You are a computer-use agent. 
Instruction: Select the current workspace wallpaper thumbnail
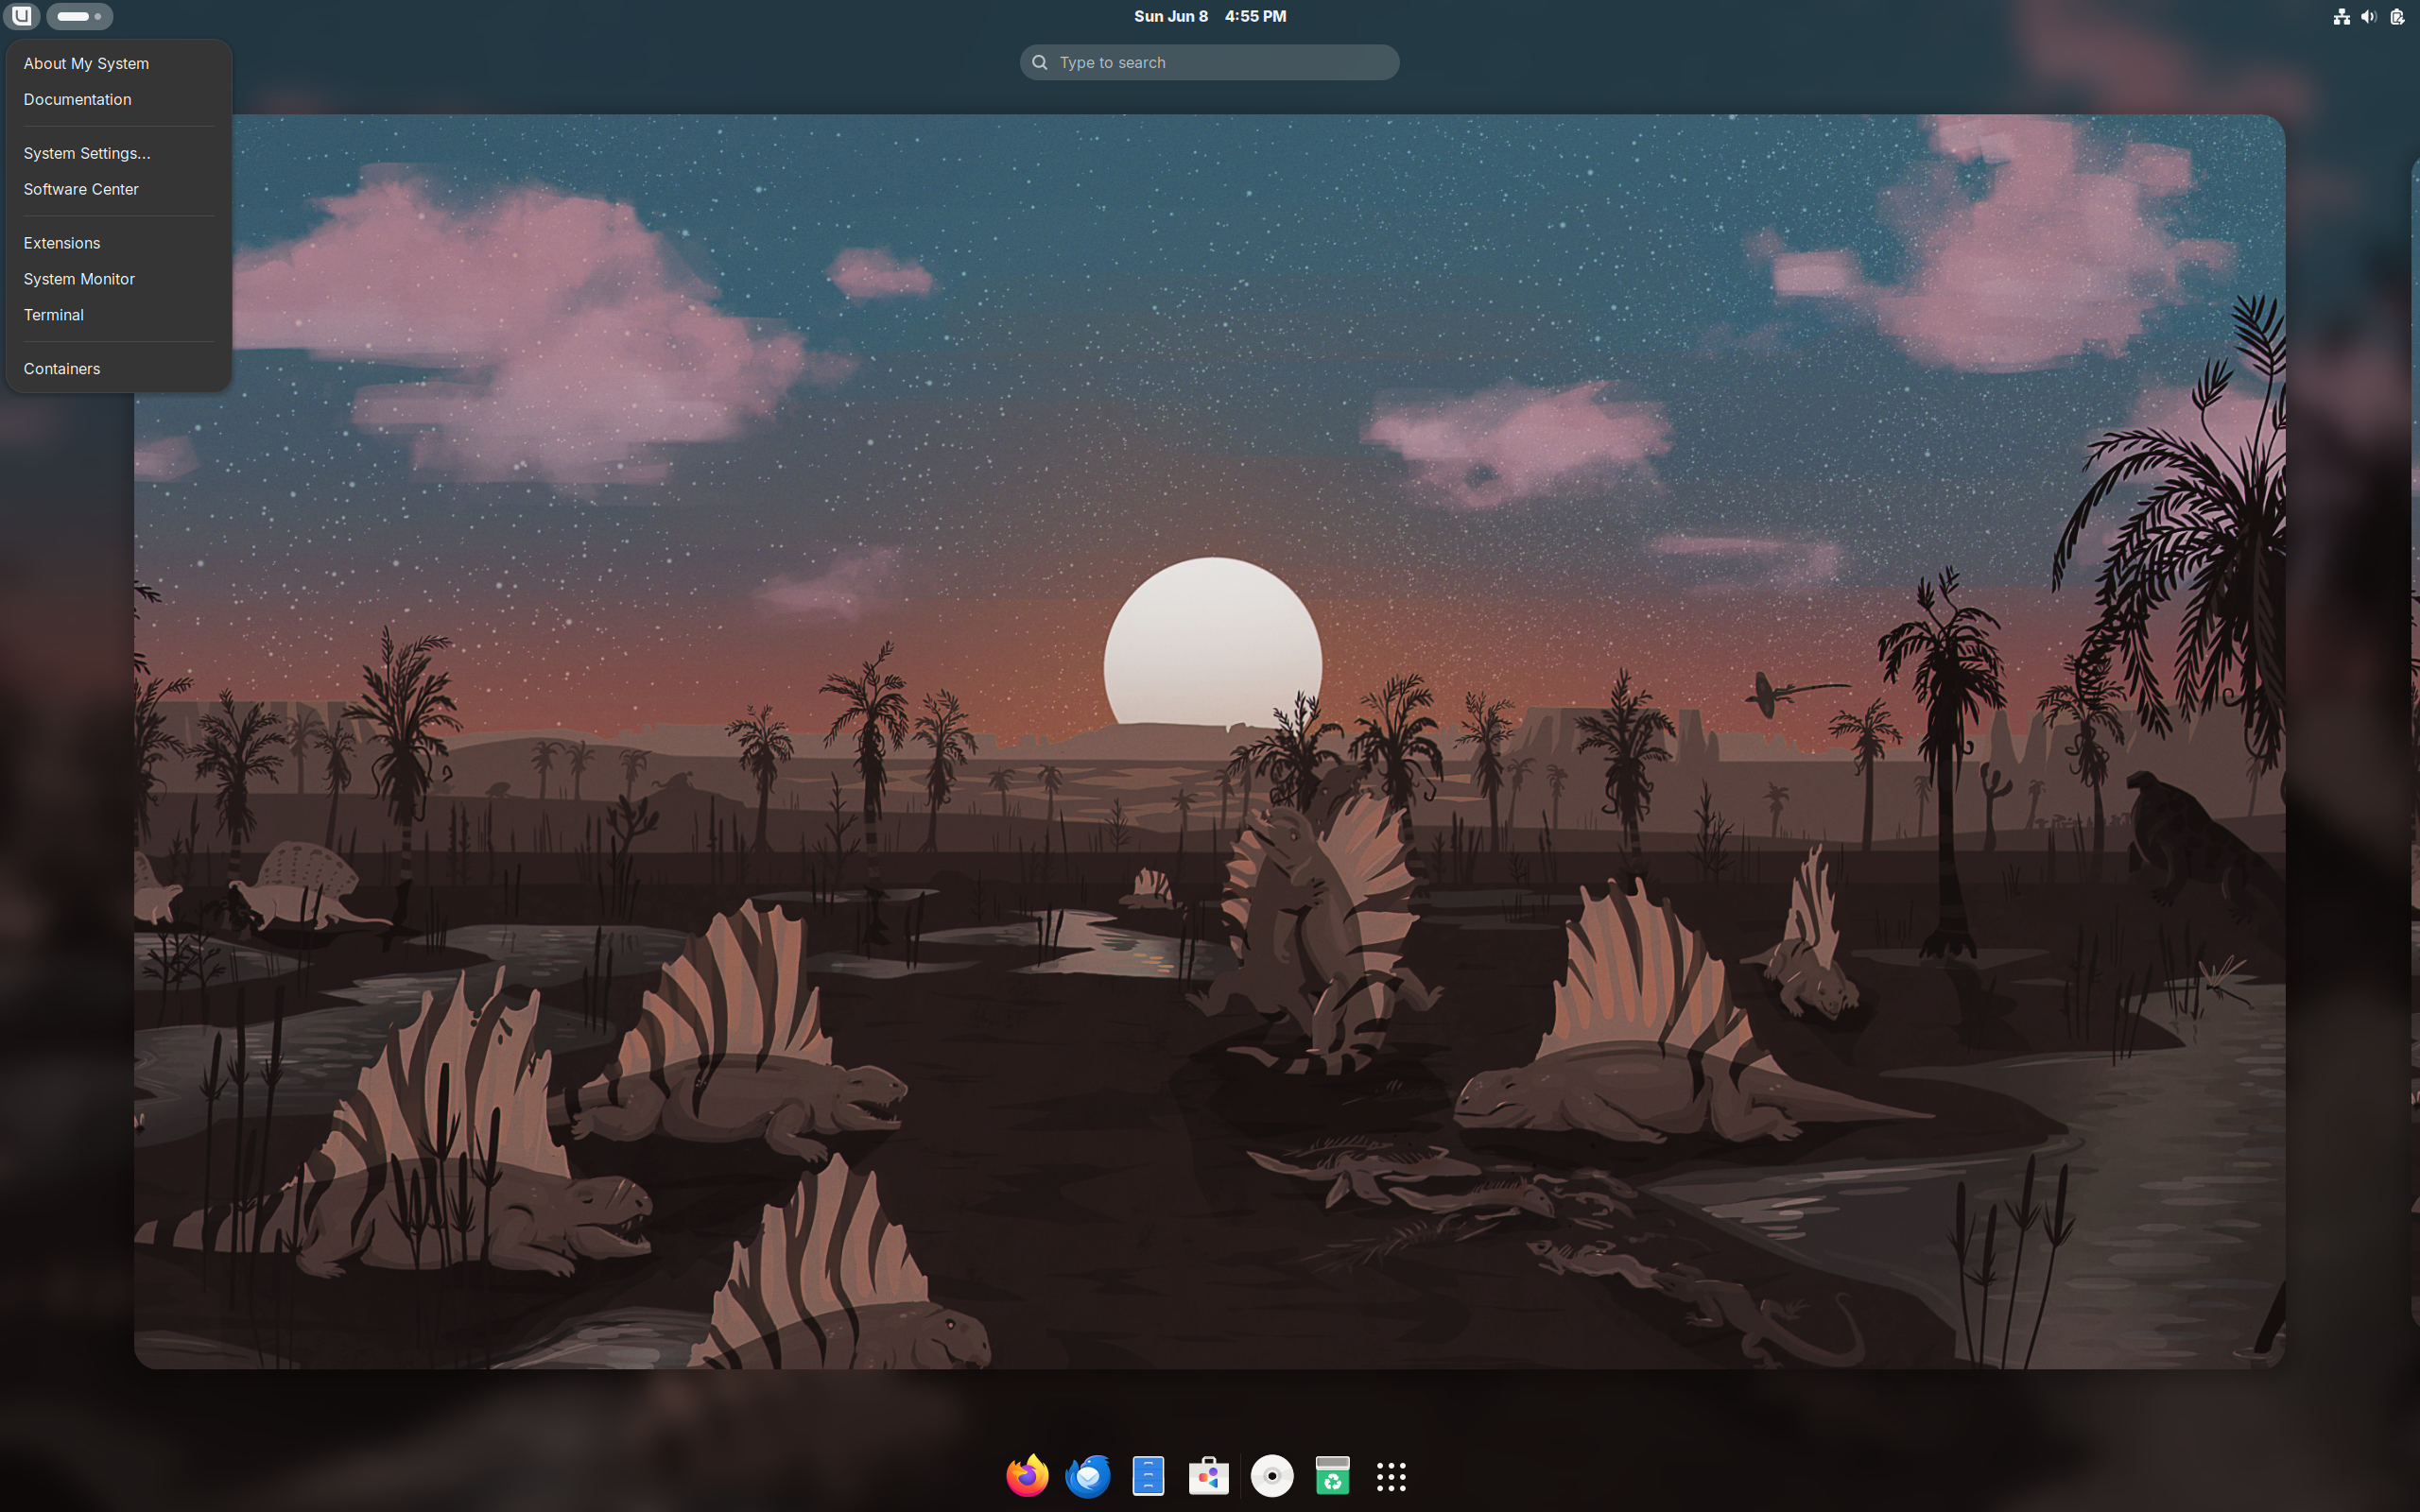coord(1209,741)
